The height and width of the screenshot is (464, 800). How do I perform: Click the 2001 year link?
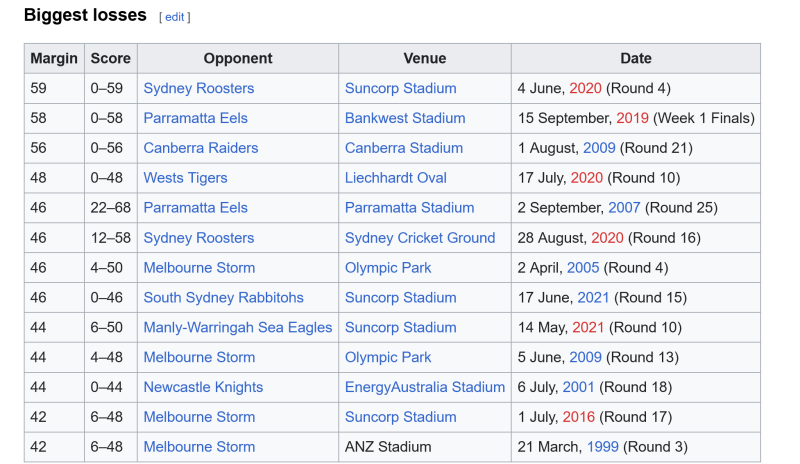coord(578,387)
